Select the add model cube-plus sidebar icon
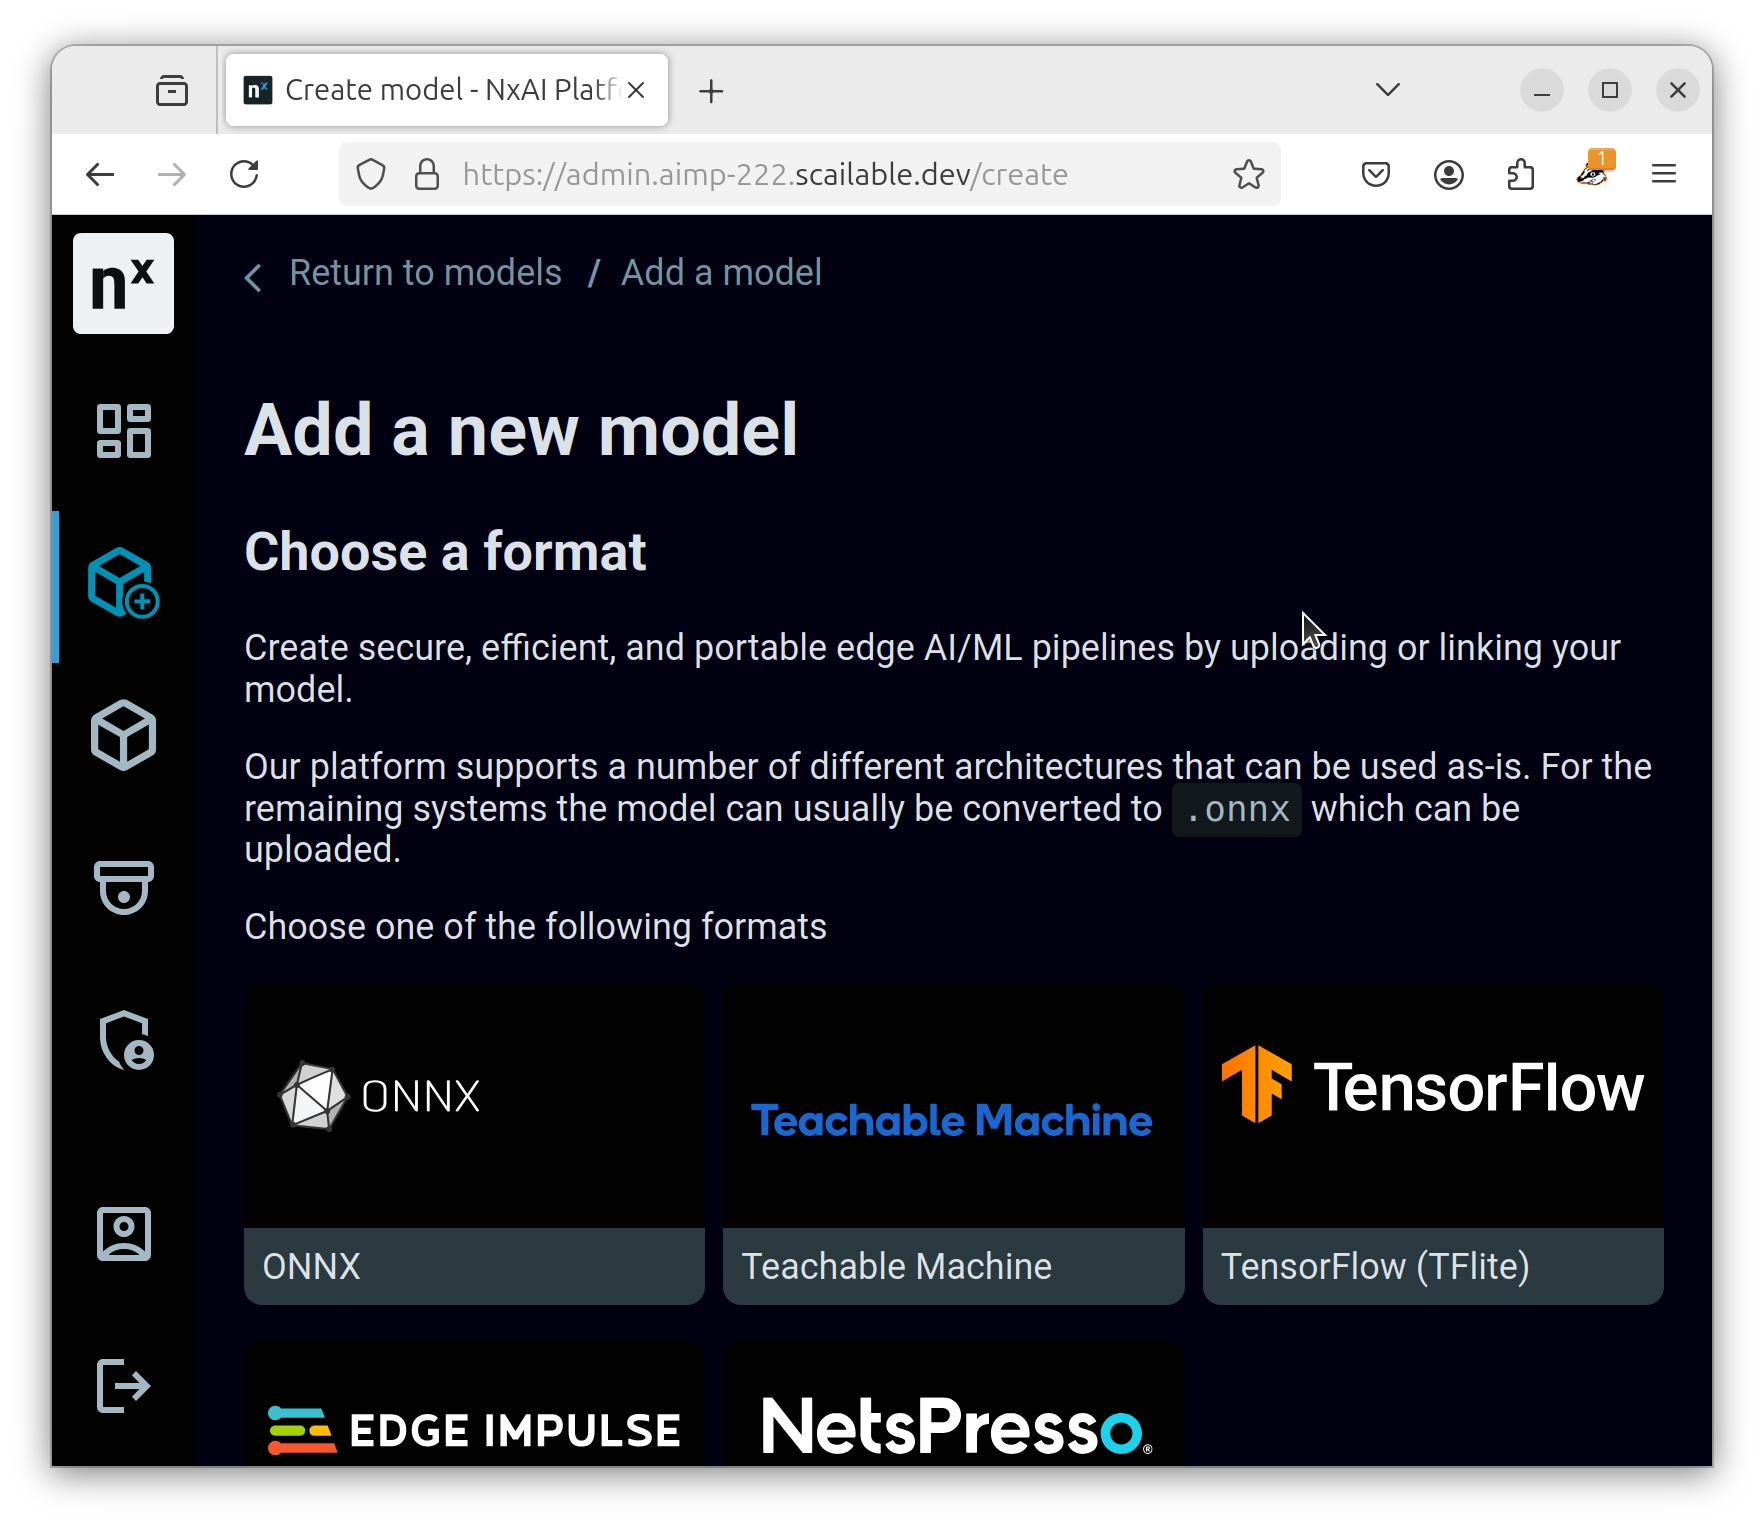This screenshot has height=1524, width=1764. 123,584
